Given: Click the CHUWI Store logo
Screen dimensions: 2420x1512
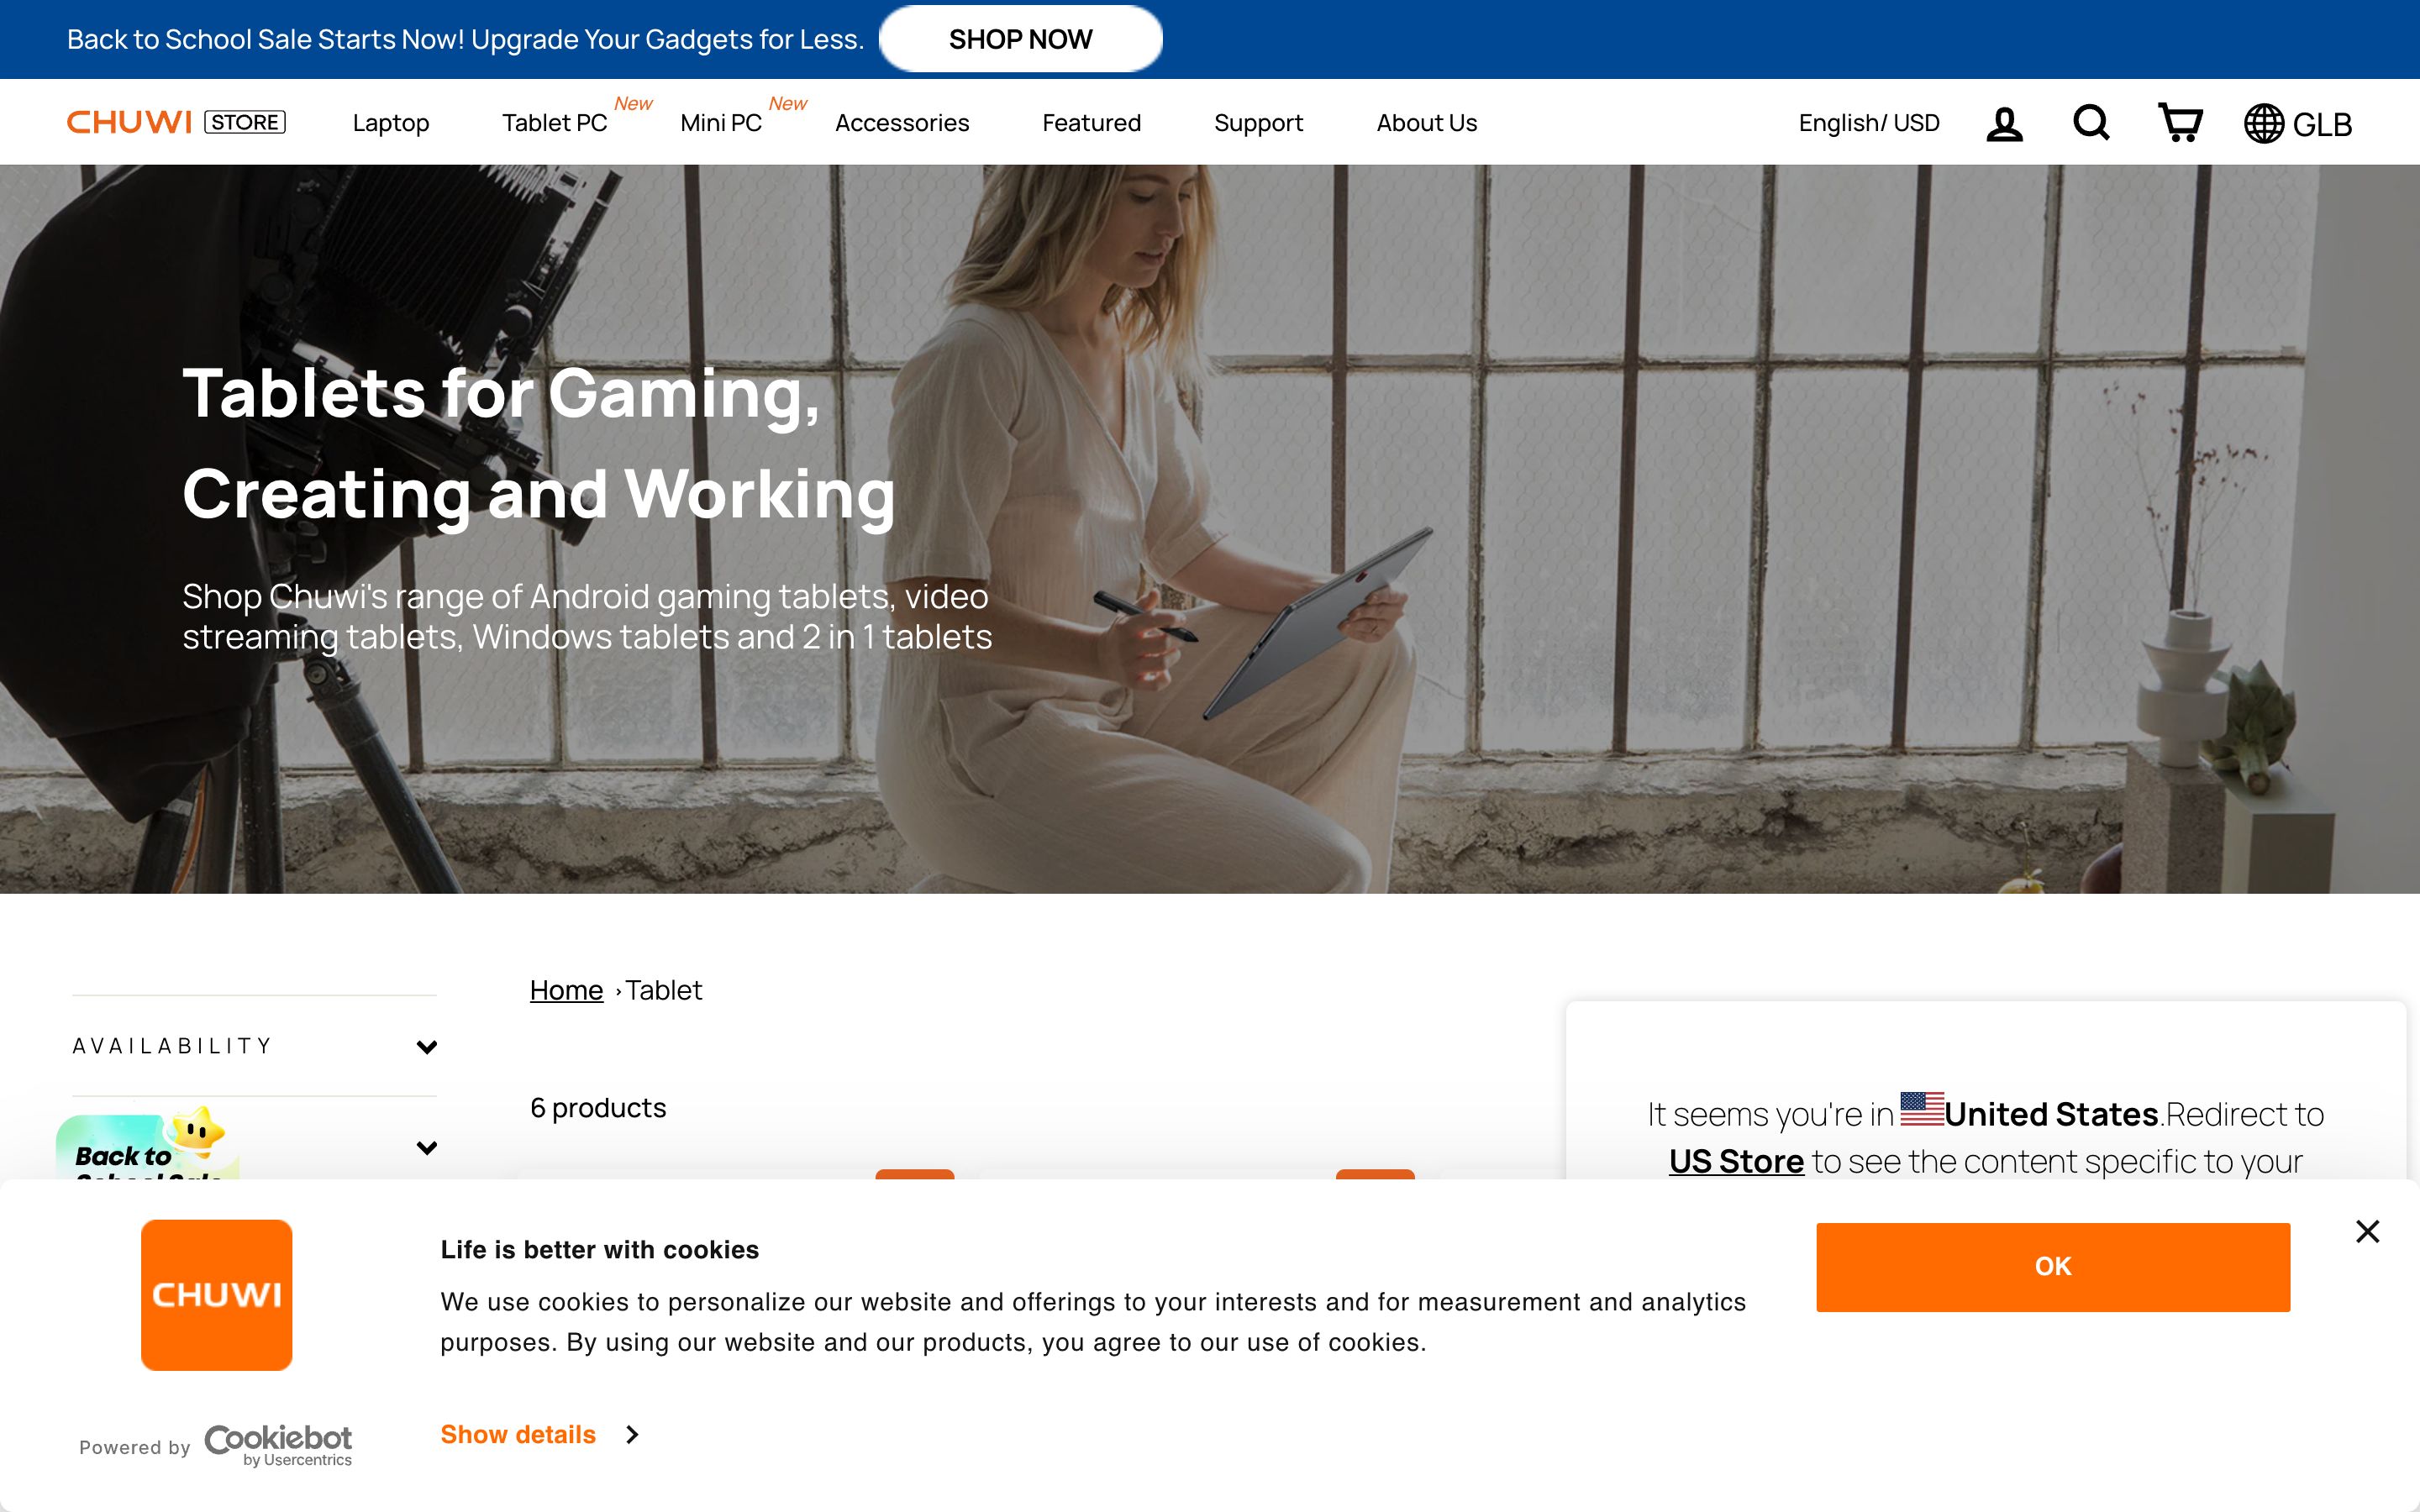Looking at the screenshot, I should 176,122.
